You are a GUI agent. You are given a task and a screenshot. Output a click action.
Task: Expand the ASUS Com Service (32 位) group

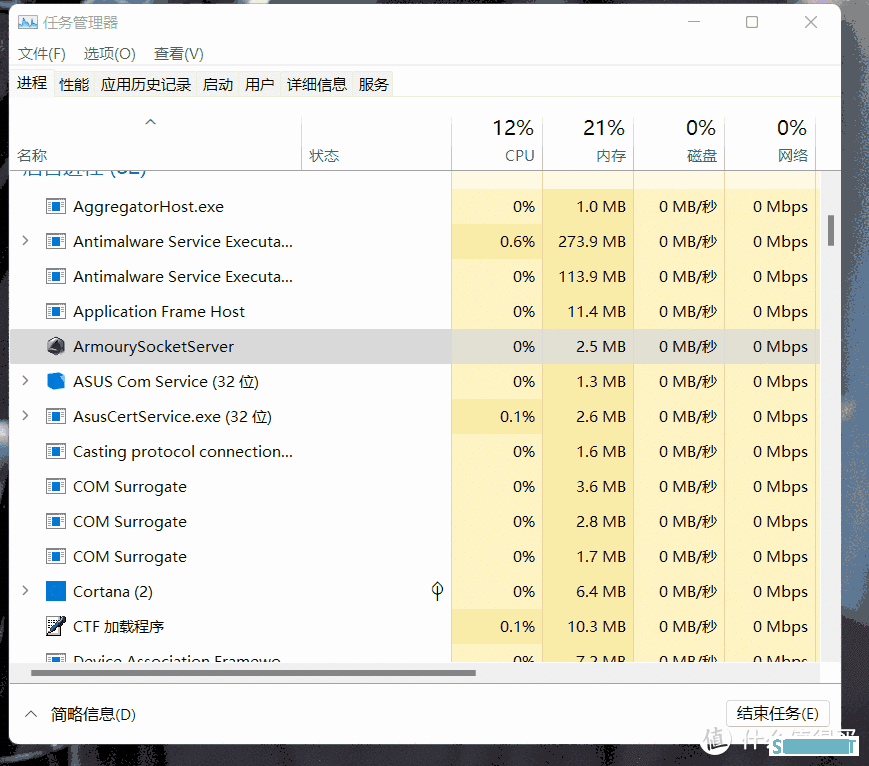coord(25,380)
